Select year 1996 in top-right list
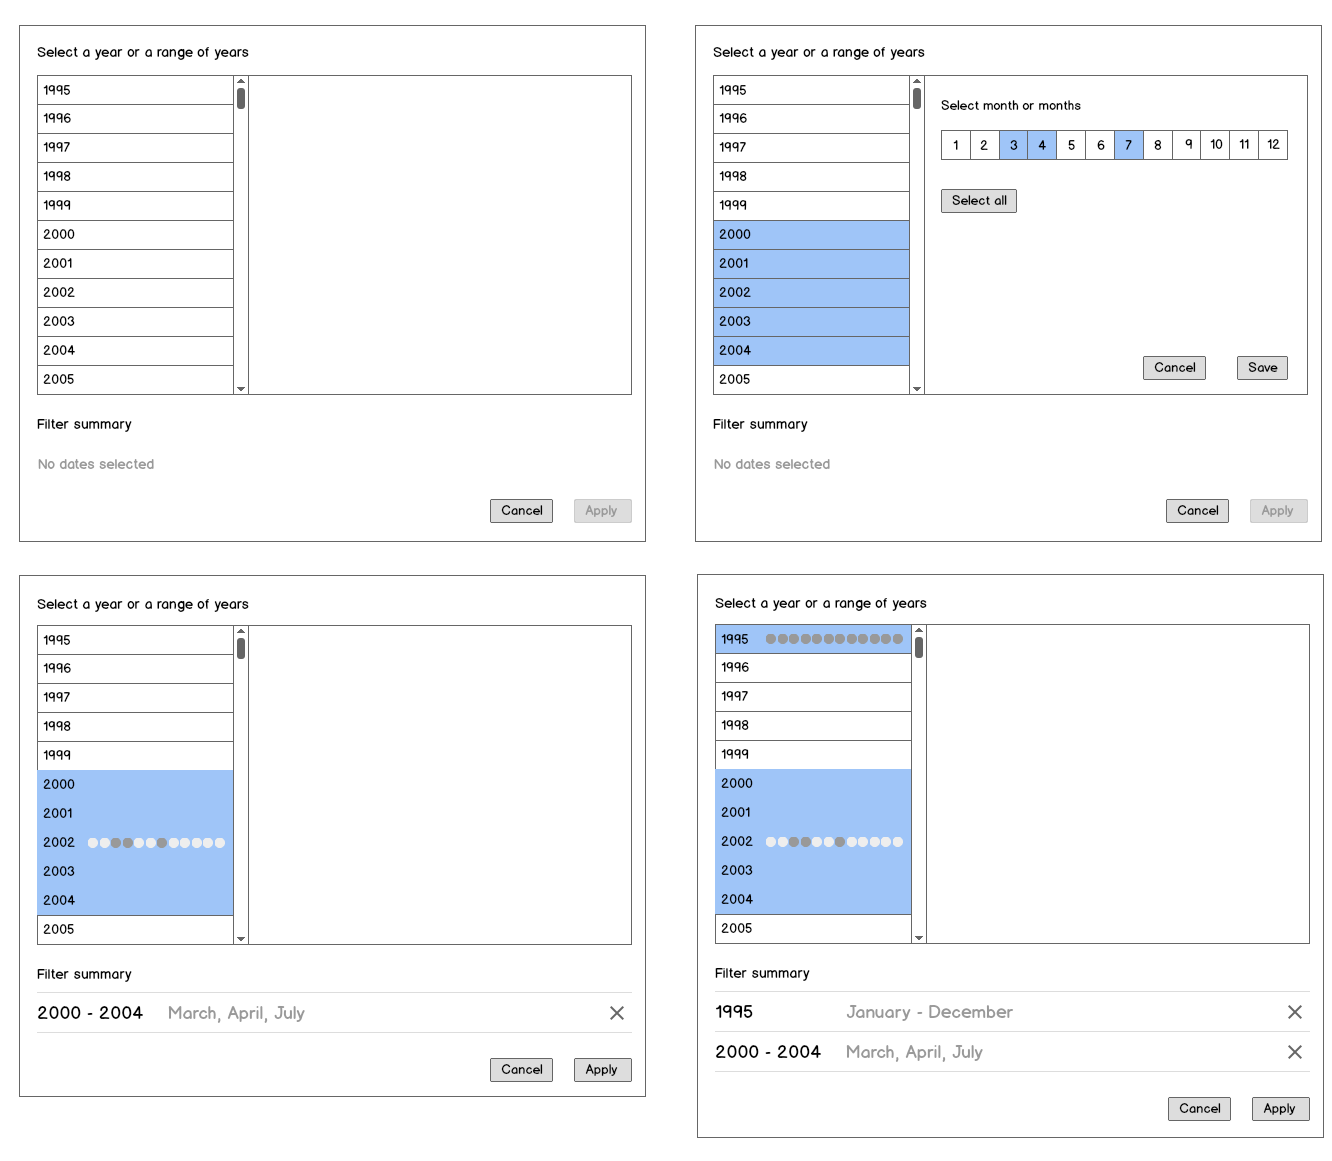The image size is (1332, 1161). point(811,119)
